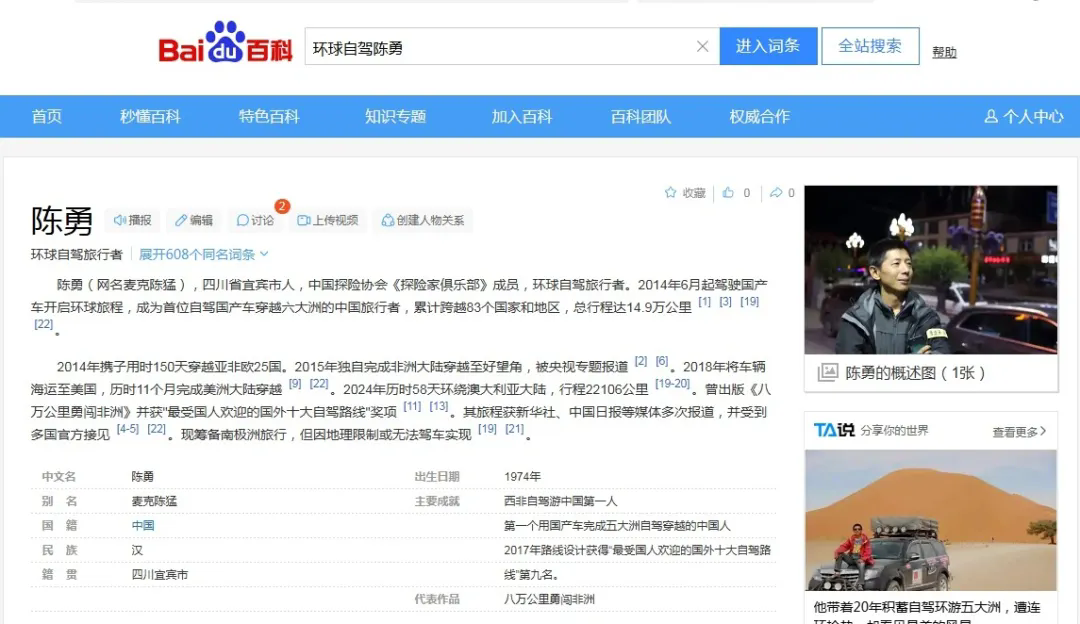Click the 进入词条 button

768,46
